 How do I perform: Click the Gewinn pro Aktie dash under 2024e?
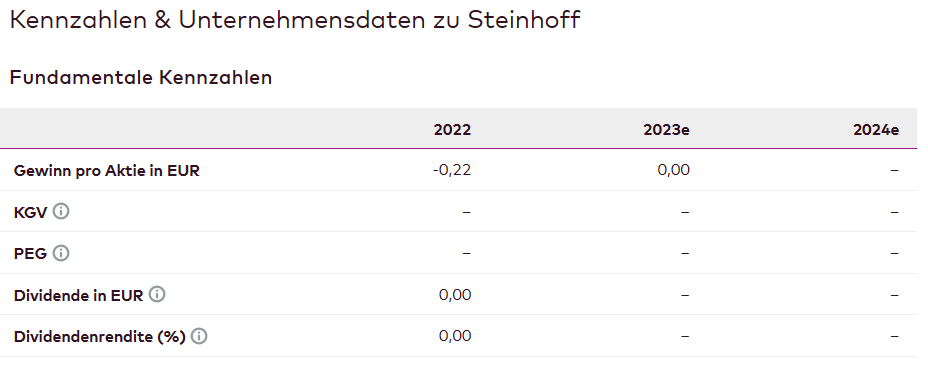click(894, 170)
